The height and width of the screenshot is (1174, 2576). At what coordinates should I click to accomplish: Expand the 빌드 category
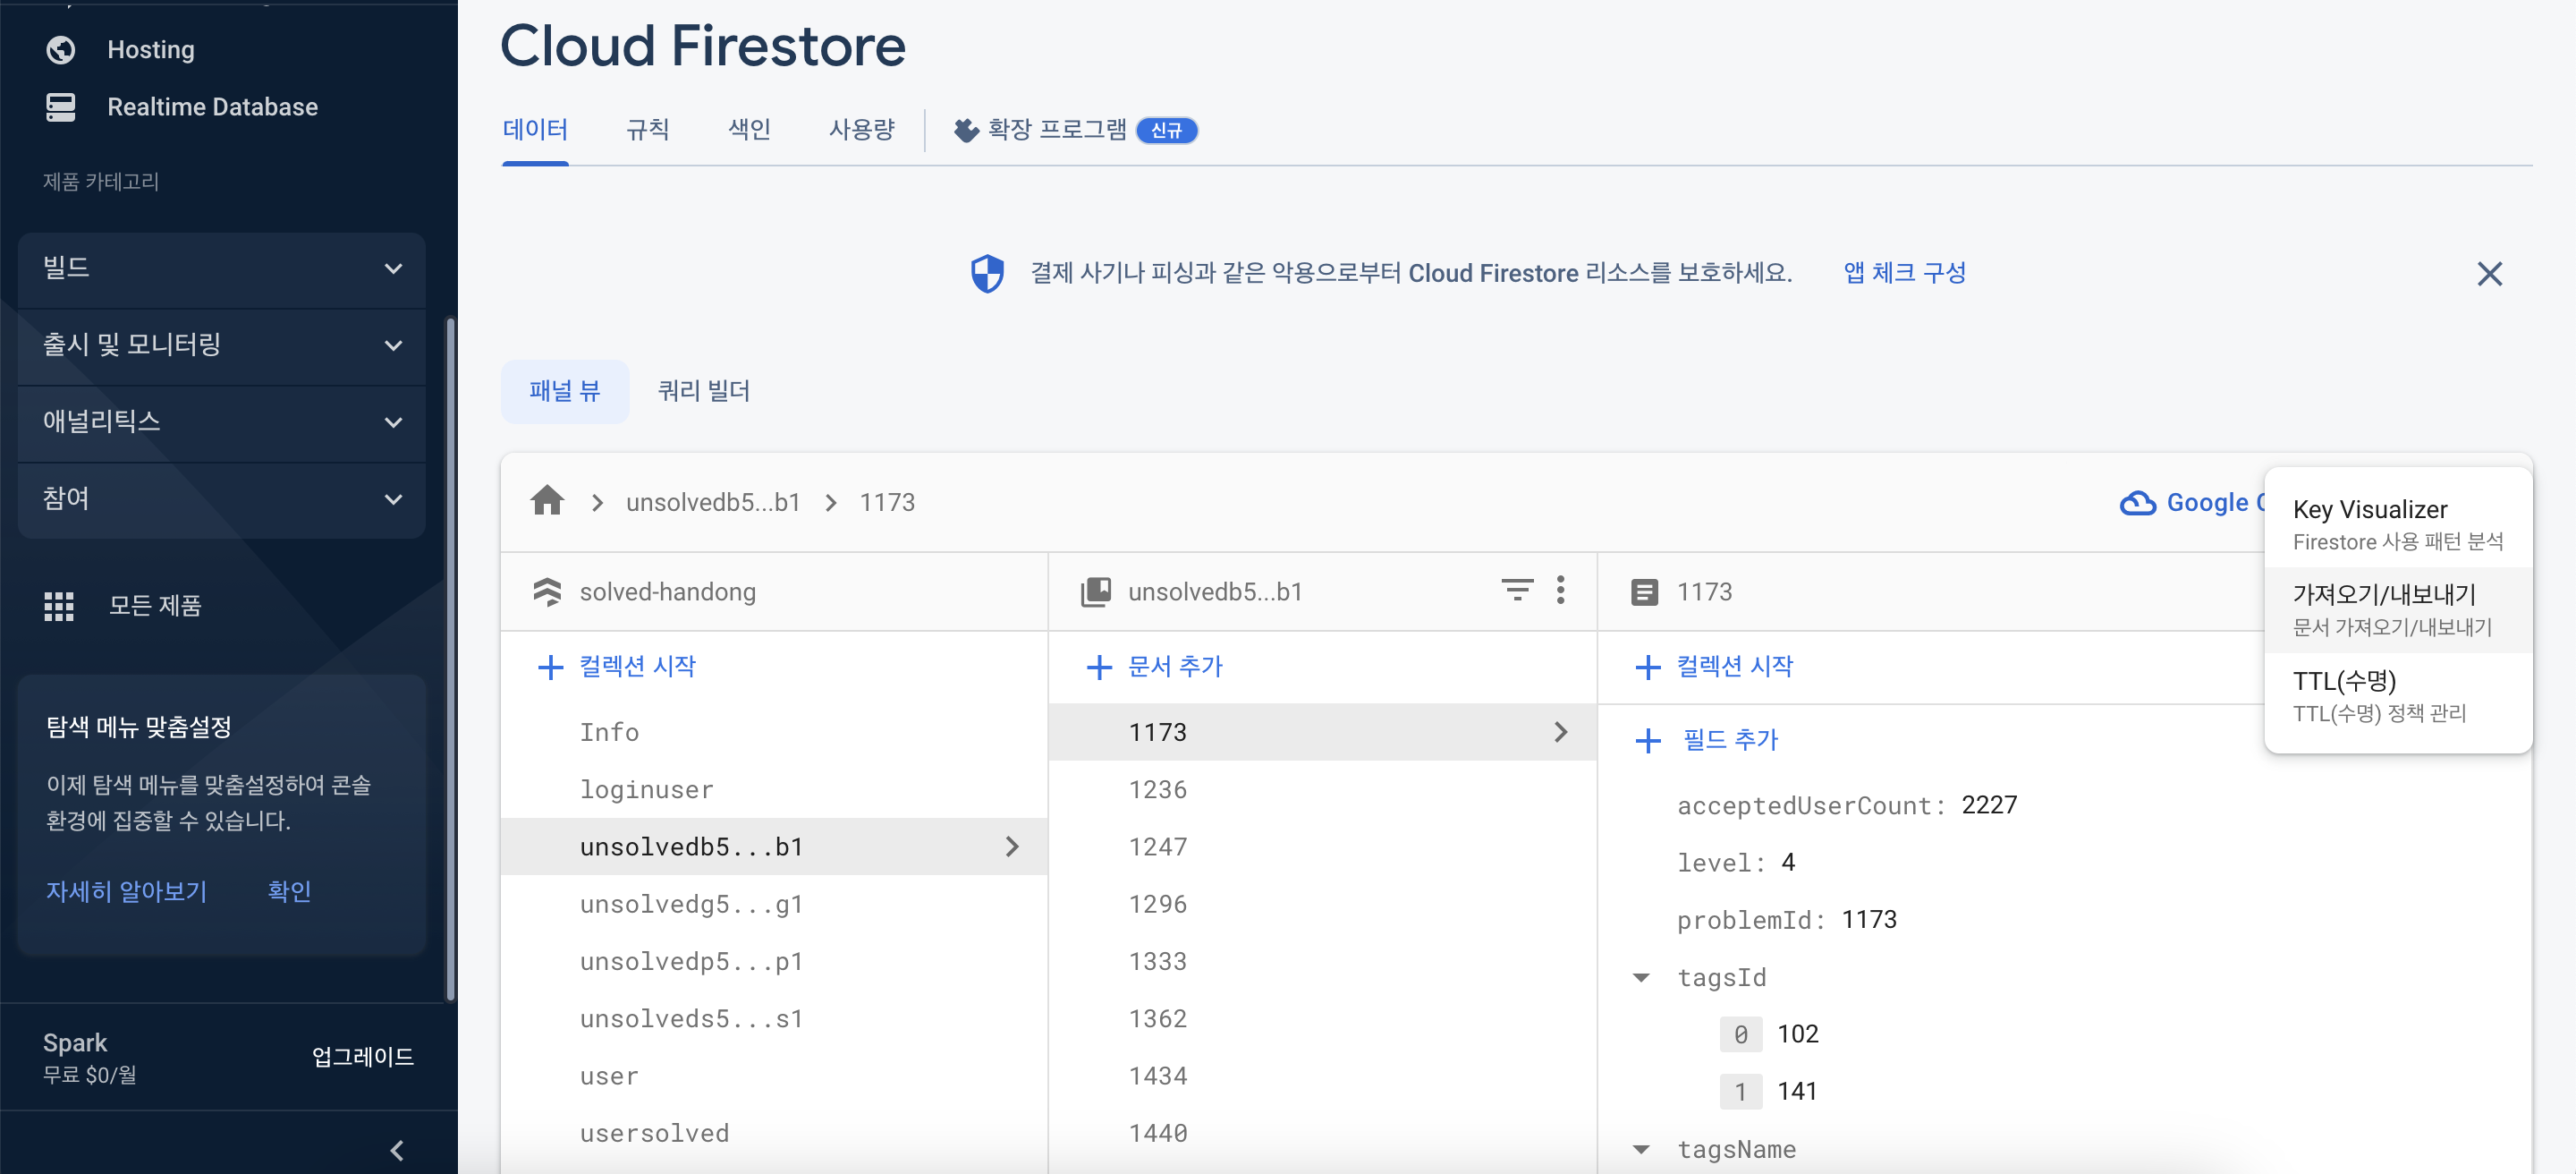pos(222,268)
